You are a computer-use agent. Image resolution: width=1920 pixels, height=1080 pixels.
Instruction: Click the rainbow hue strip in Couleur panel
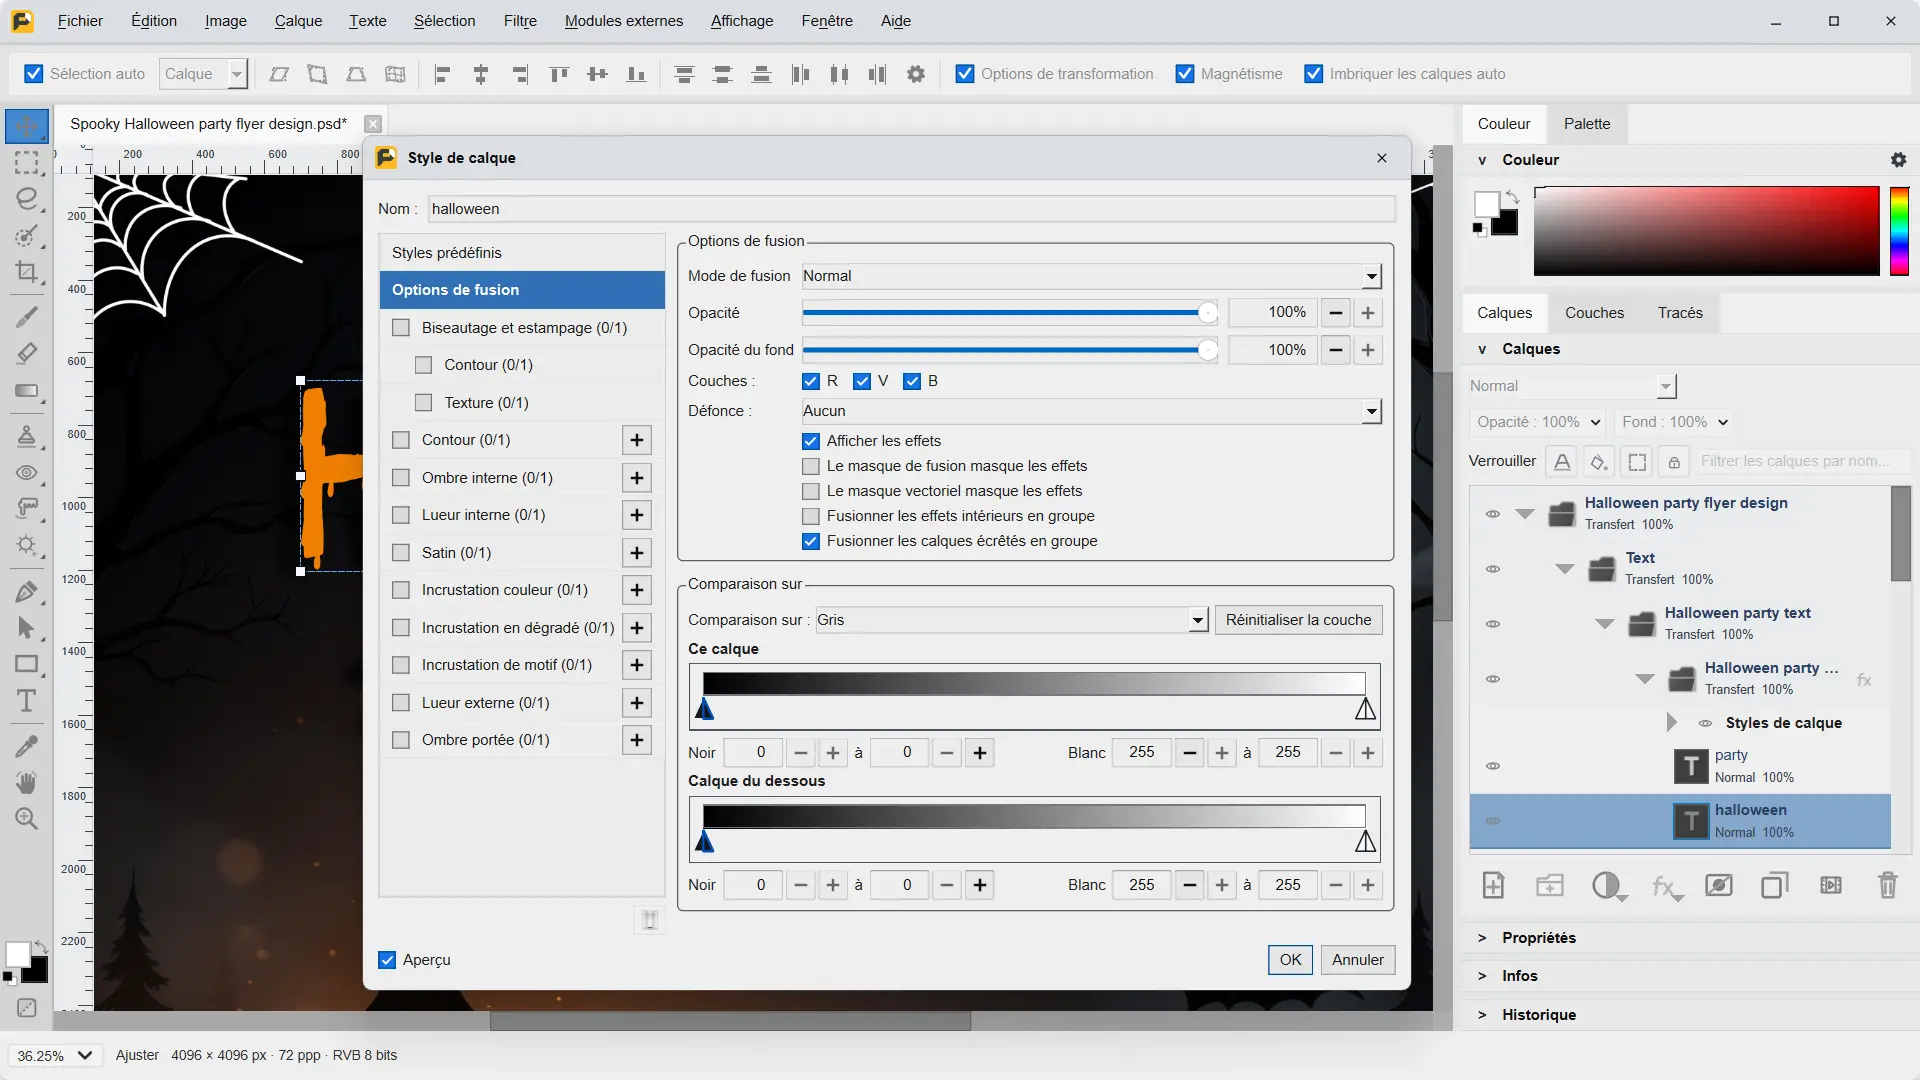pos(1899,231)
